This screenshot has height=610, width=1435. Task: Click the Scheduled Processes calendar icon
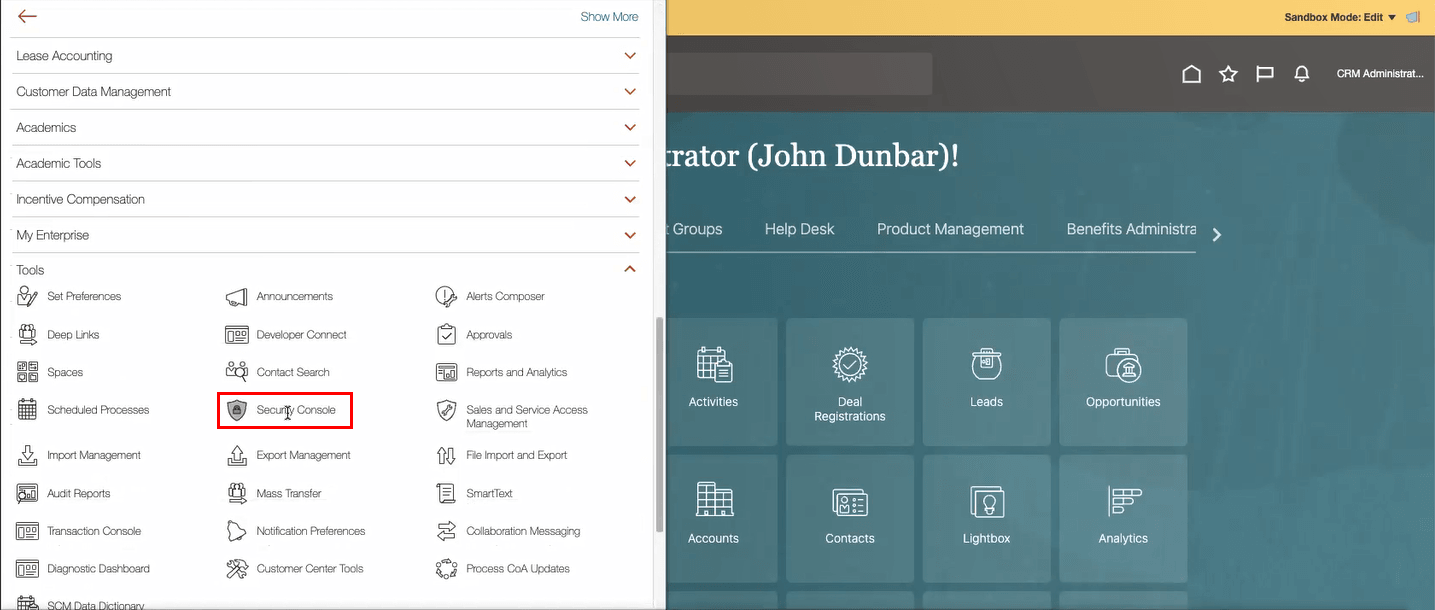click(28, 410)
